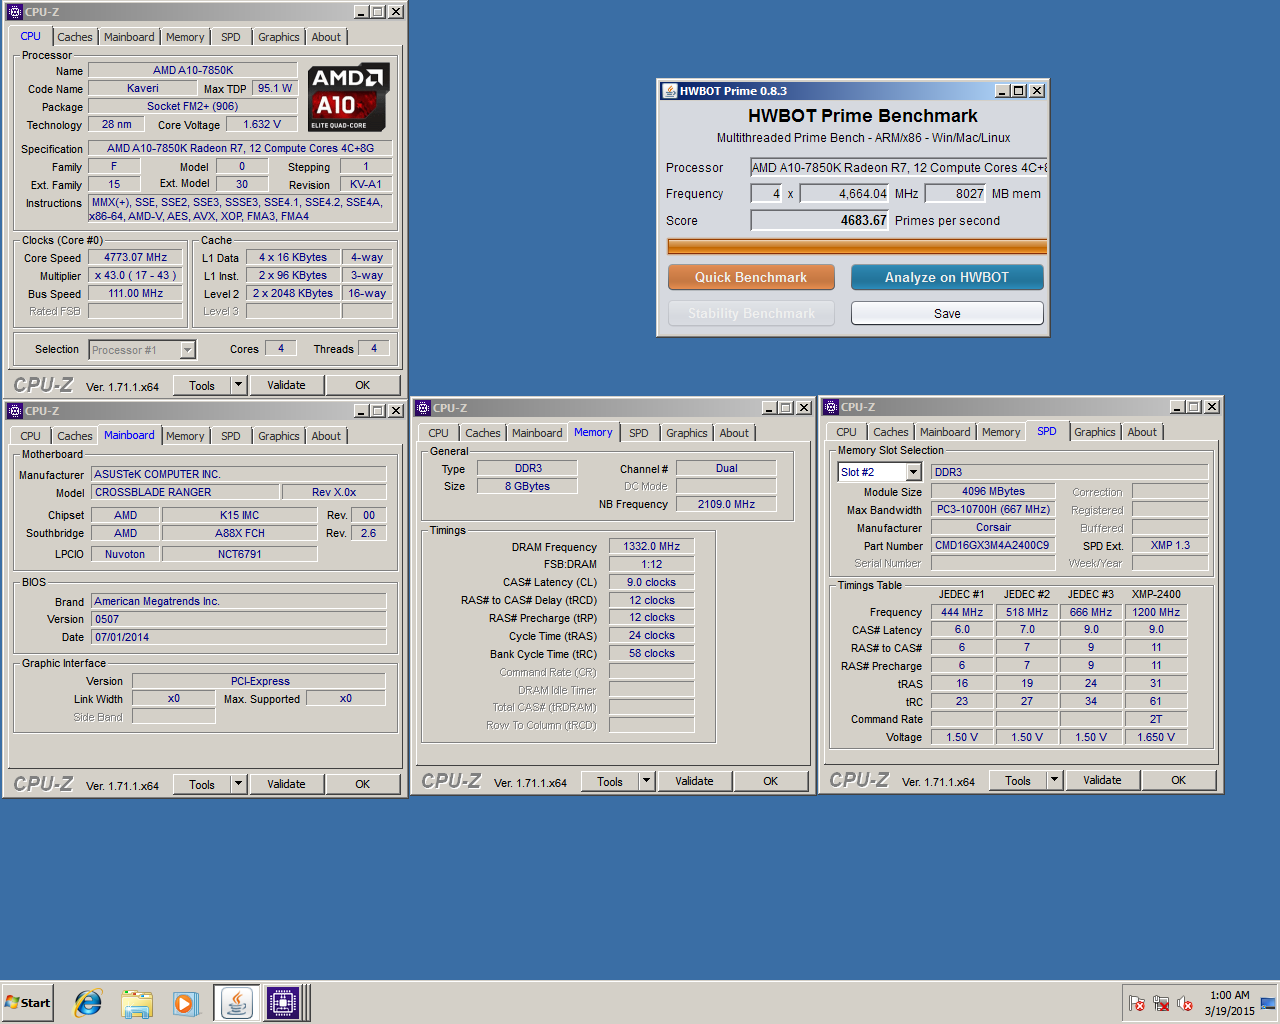Image resolution: width=1280 pixels, height=1024 pixels.
Task: Open the memory Slot #2 dropdown
Action: coord(913,472)
